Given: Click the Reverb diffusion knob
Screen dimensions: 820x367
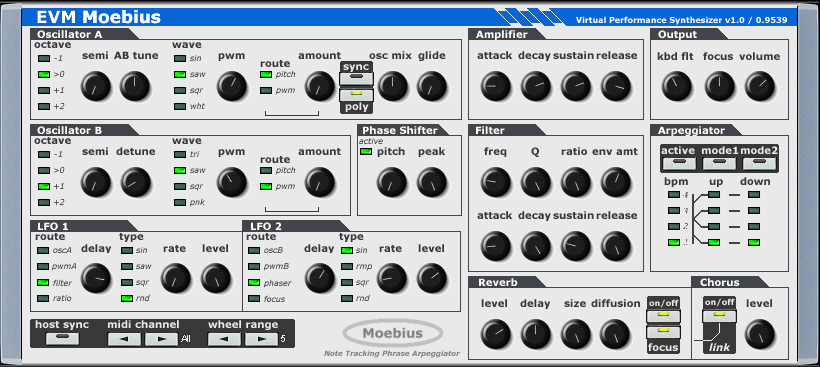Looking at the screenshot, I should tap(616, 335).
